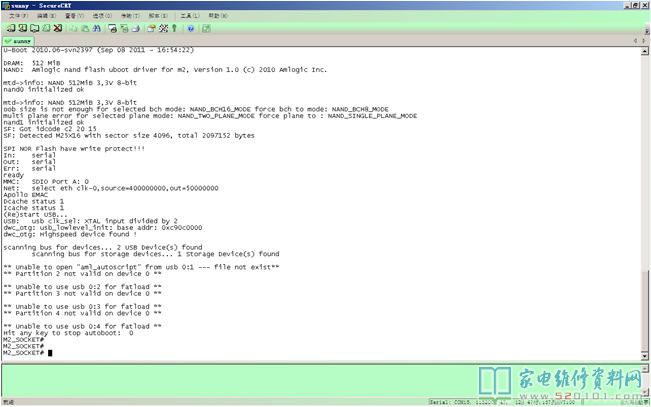The height and width of the screenshot is (407, 651).
Task: Click the tab bar left arrow
Action: pos(636,41)
